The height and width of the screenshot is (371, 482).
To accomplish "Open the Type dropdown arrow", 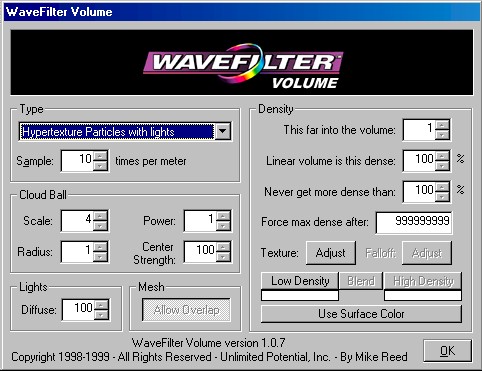I will pyautogui.click(x=223, y=131).
